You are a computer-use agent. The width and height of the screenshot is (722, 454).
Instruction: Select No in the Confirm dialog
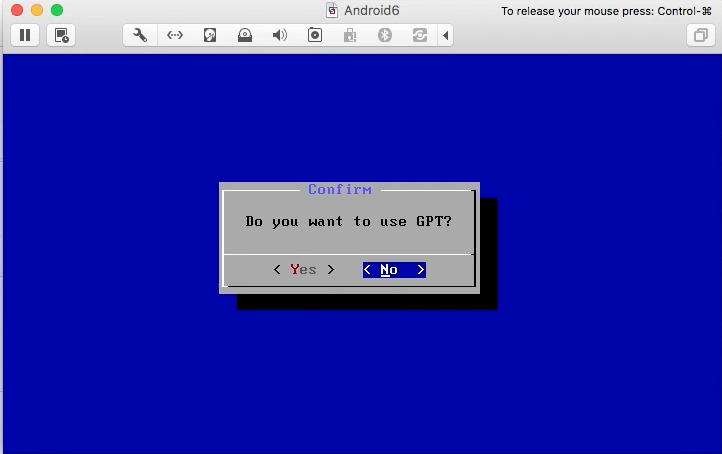[393, 270]
